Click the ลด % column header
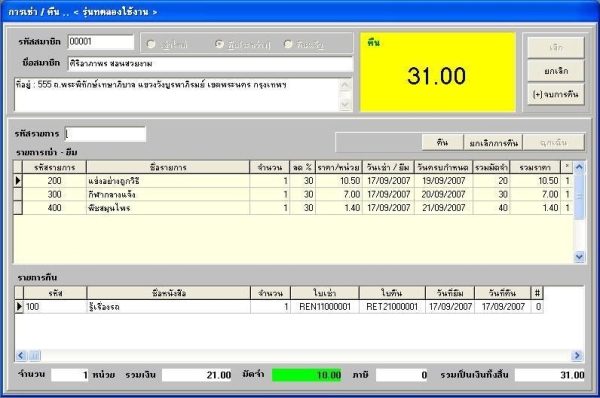The height and width of the screenshot is (398, 600). pyautogui.click(x=302, y=167)
